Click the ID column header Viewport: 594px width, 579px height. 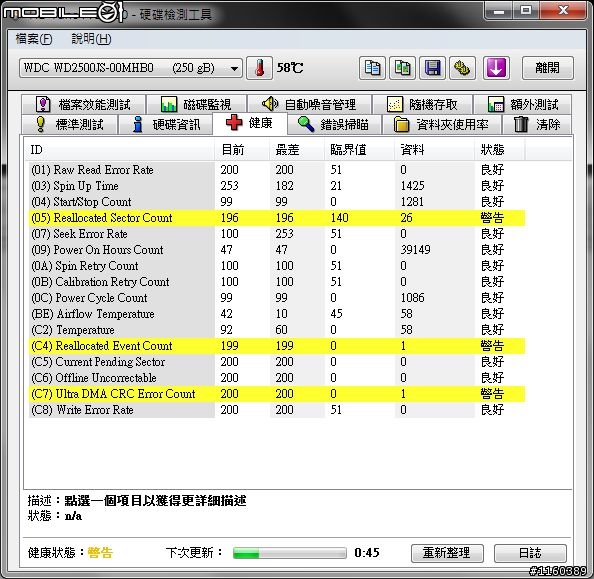point(119,150)
